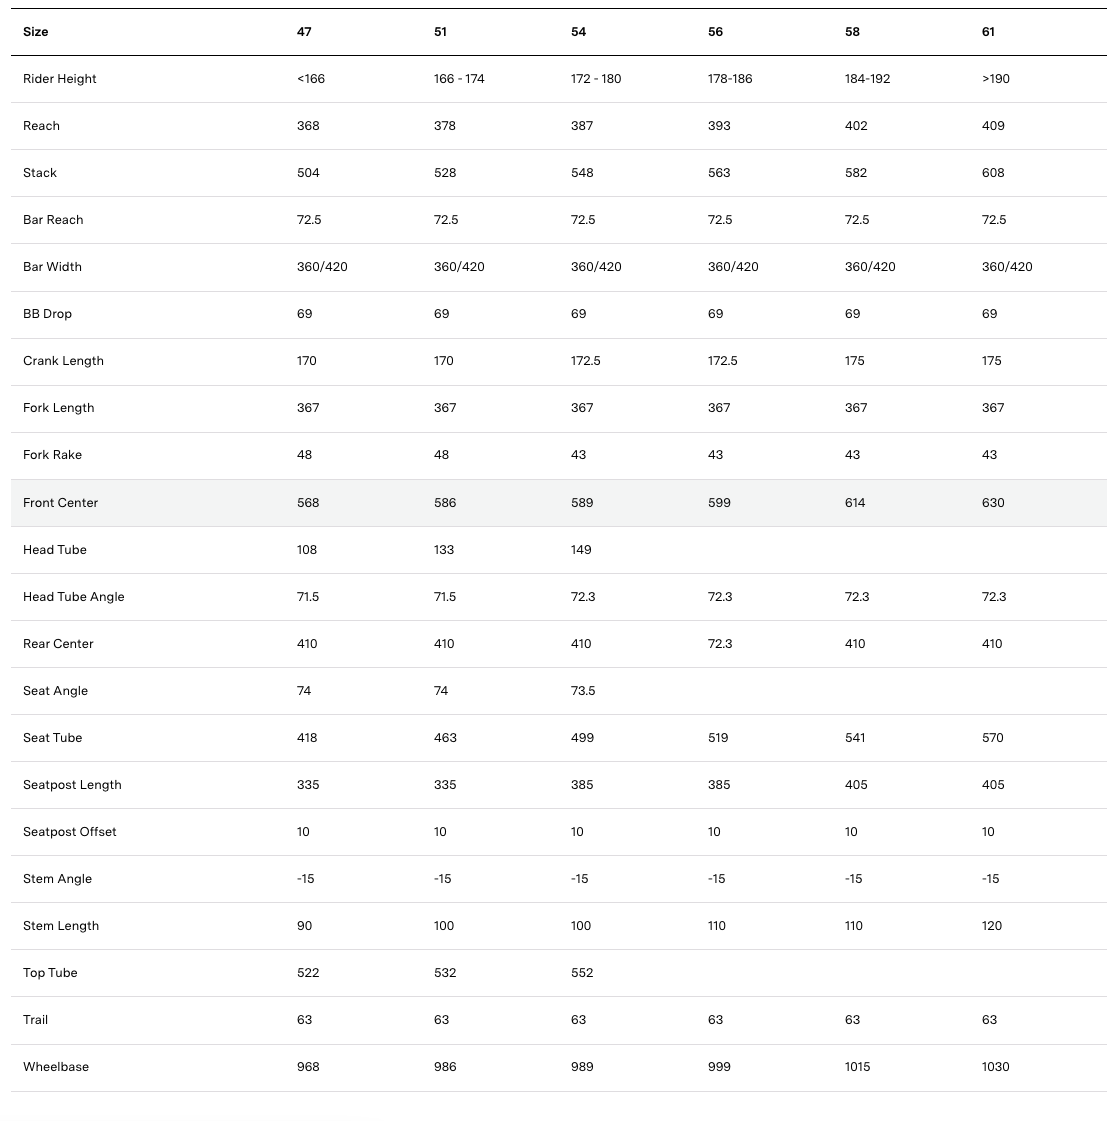Click the Stack value 608
Viewport: 1118px width, 1121px height.
coord(993,173)
